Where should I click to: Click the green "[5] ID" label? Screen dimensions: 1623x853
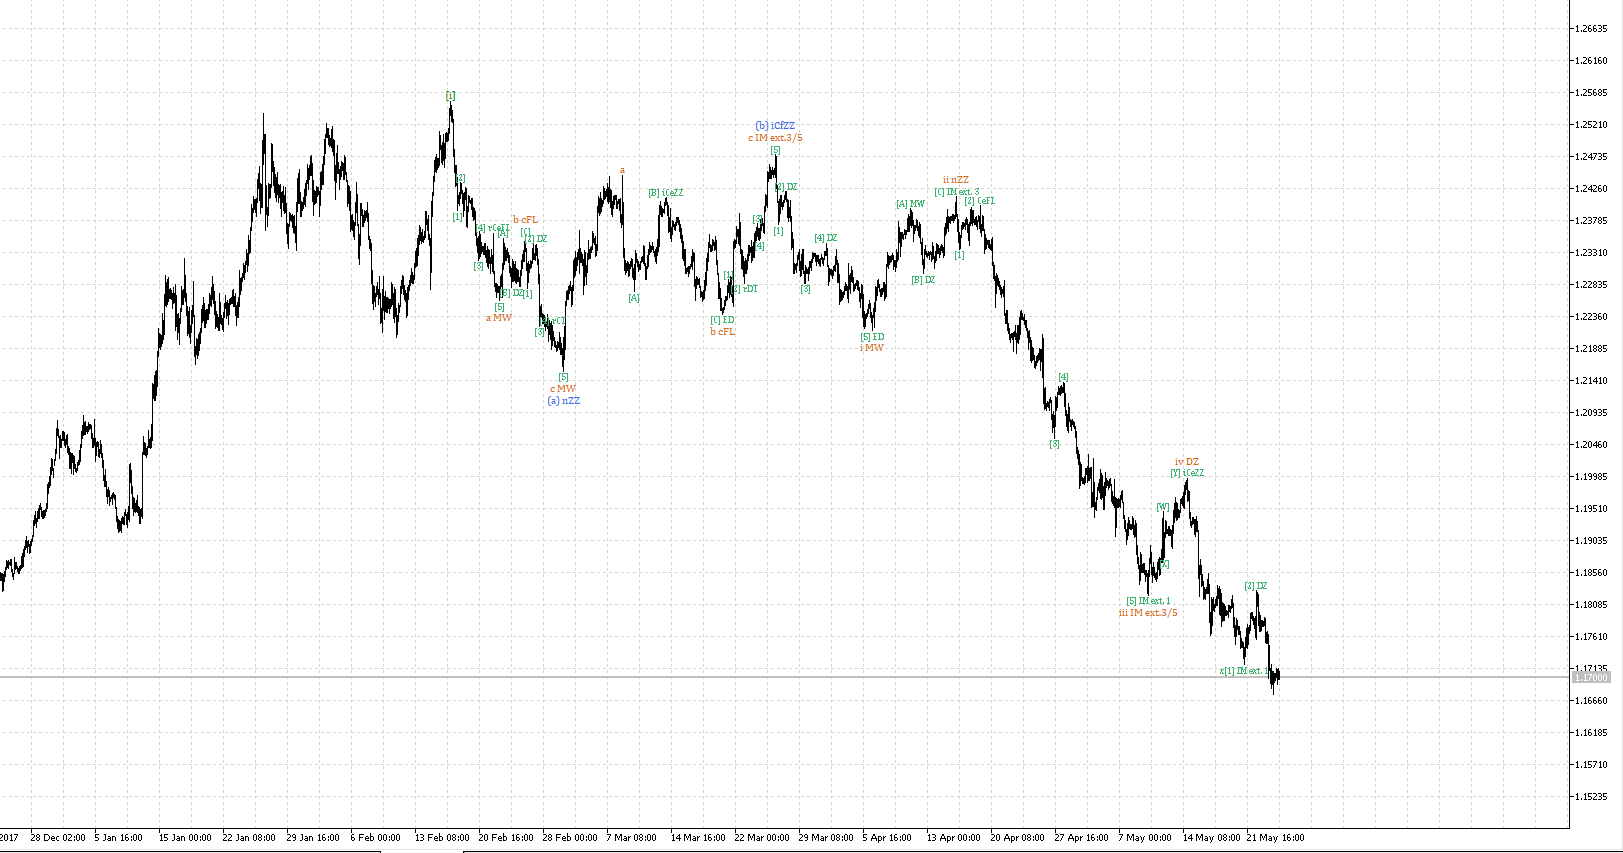tap(873, 337)
